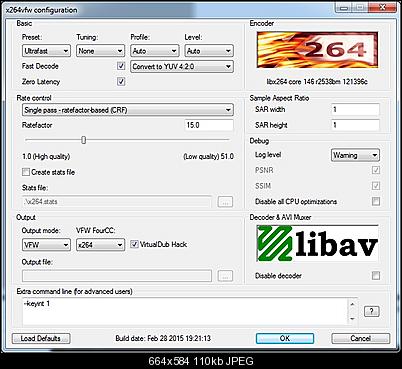The image size is (402, 369).
Task: Click the Output file path field
Action: pyautogui.click(x=117, y=276)
